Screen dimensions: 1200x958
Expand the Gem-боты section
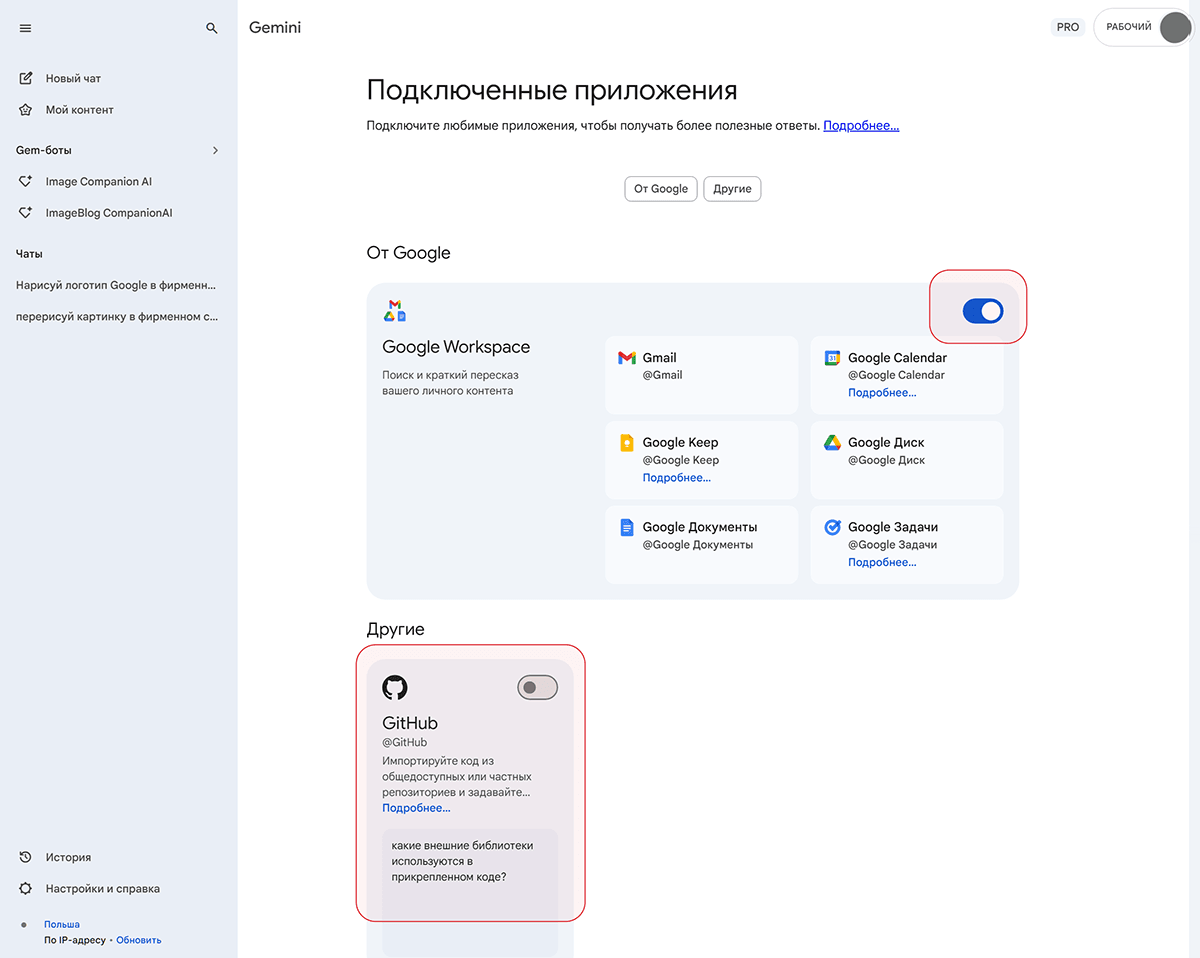point(215,150)
